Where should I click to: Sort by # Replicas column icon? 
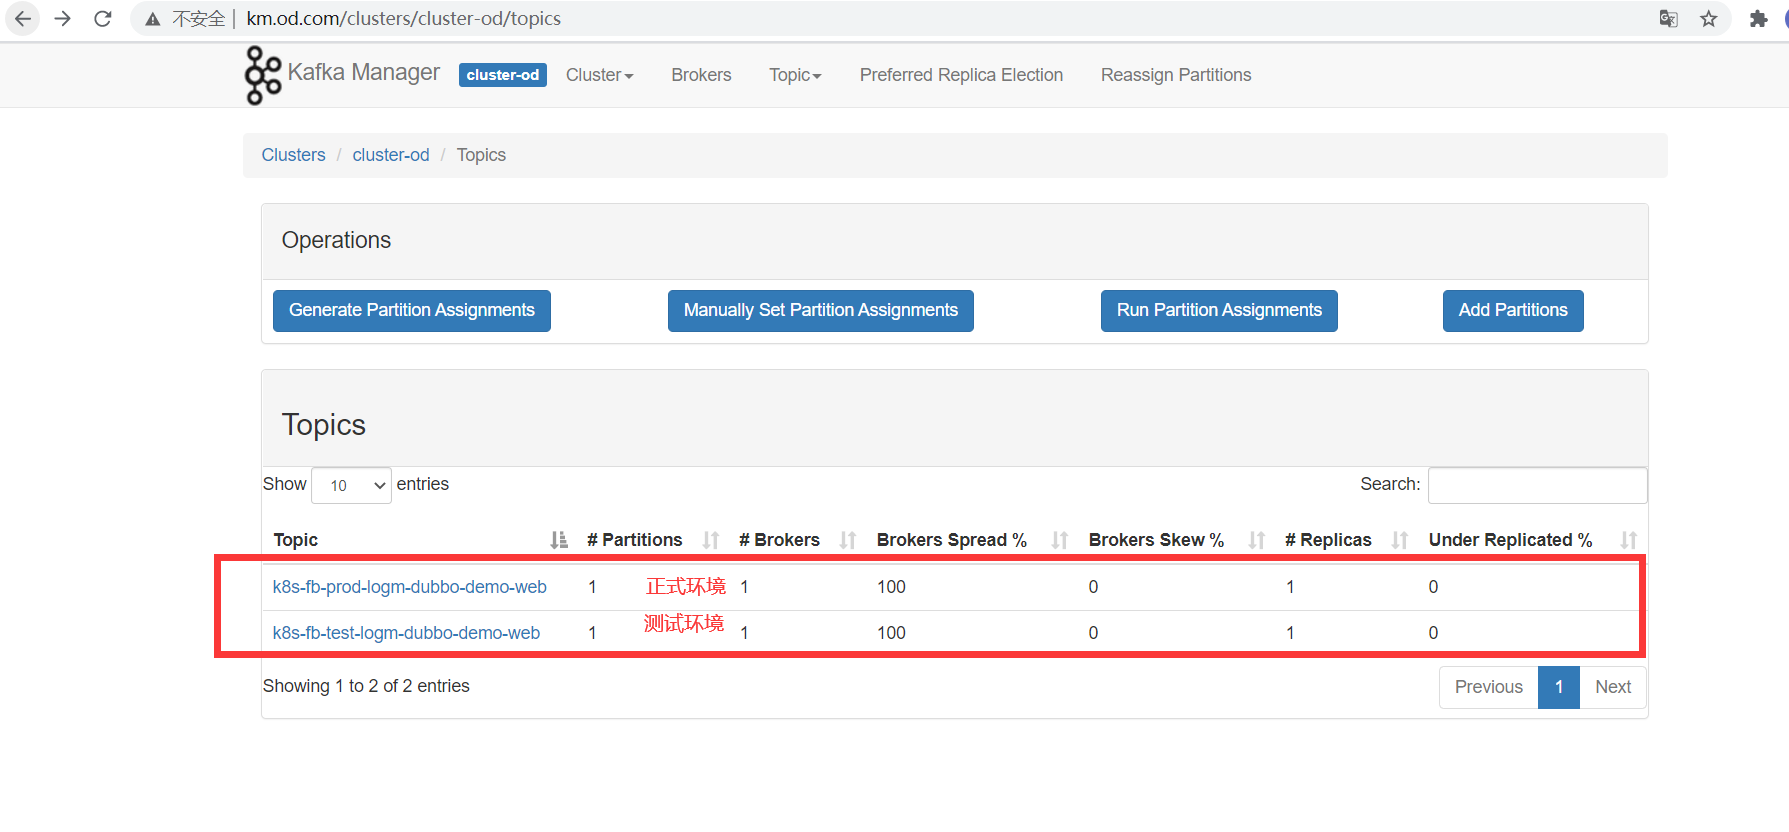(x=1400, y=540)
